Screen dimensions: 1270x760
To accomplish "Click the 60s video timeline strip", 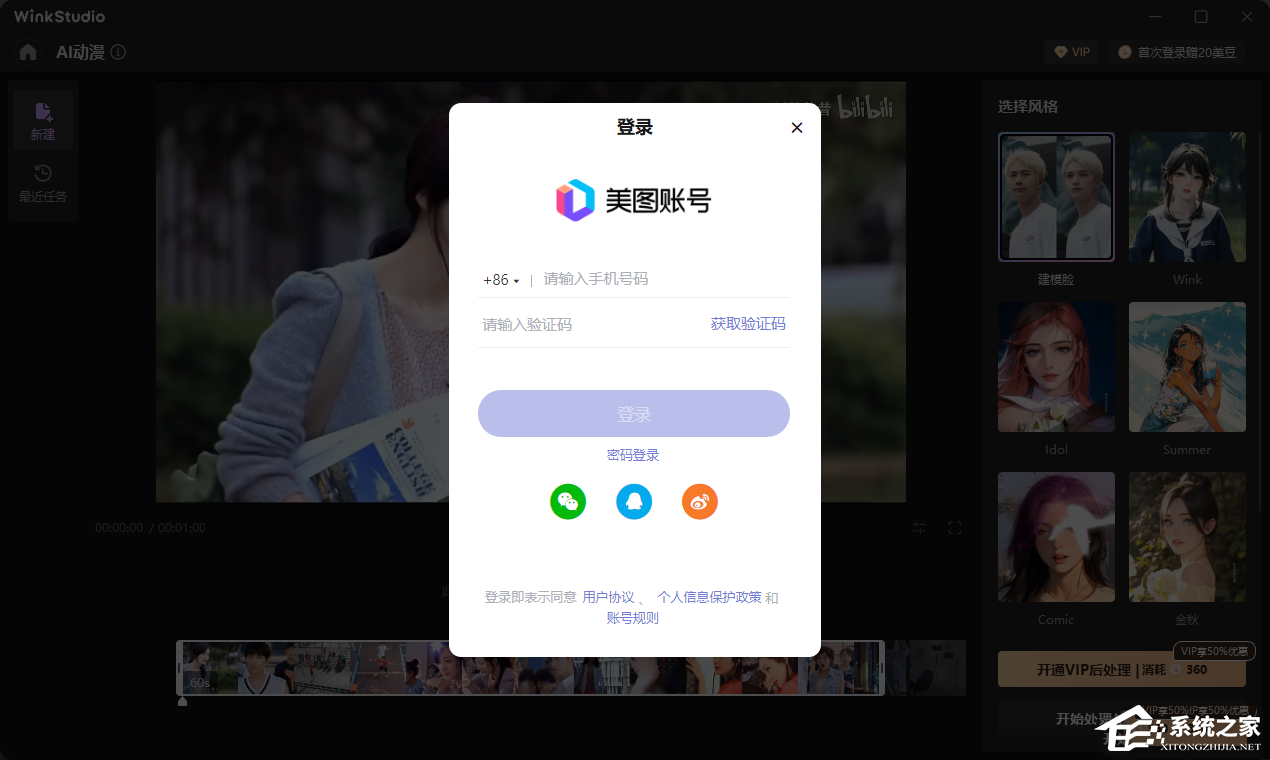I will coord(530,668).
